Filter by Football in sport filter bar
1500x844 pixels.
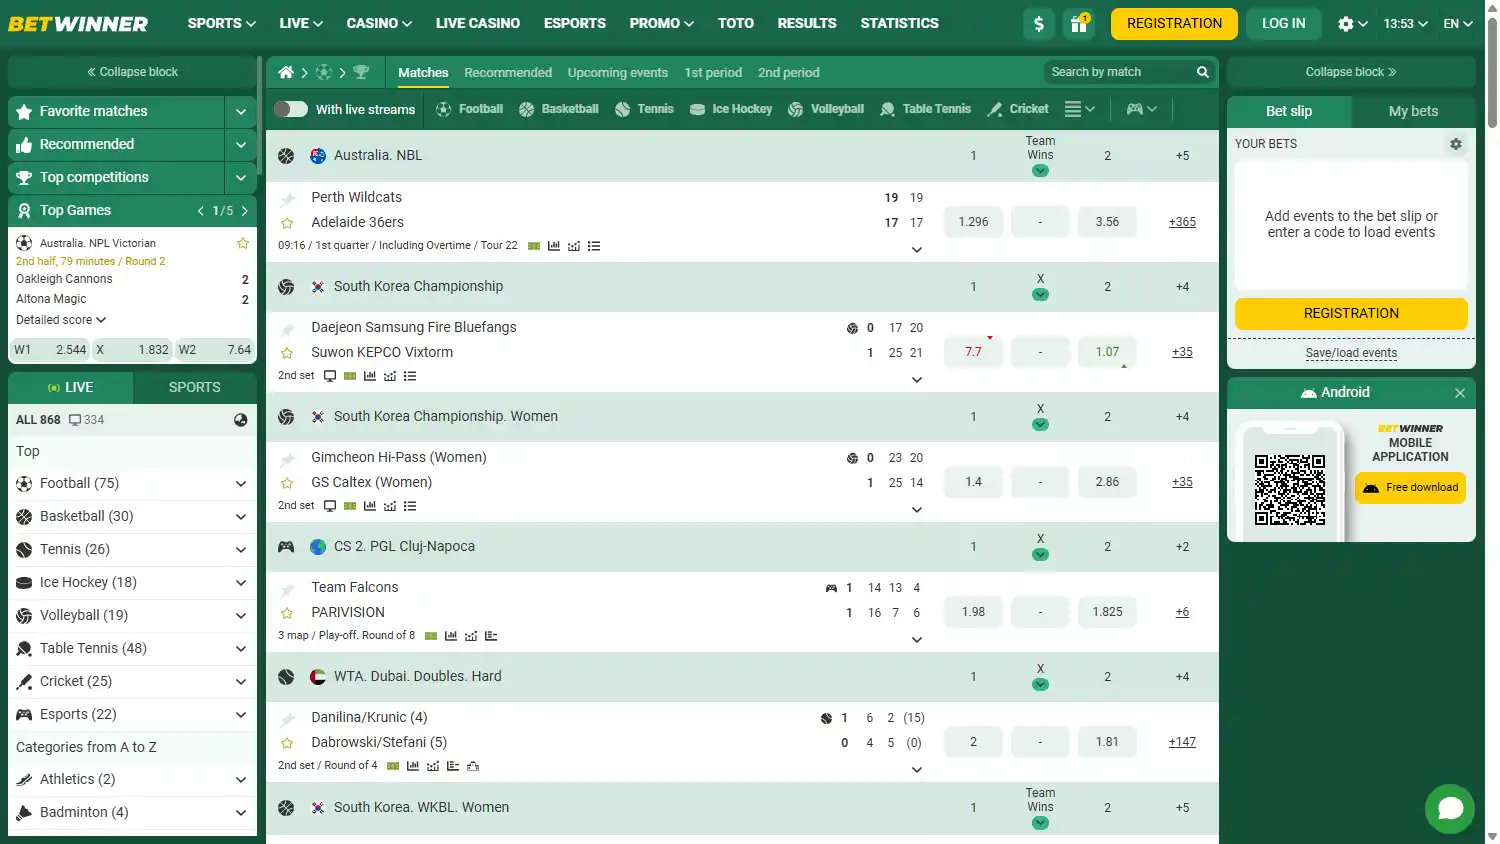[x=470, y=109]
